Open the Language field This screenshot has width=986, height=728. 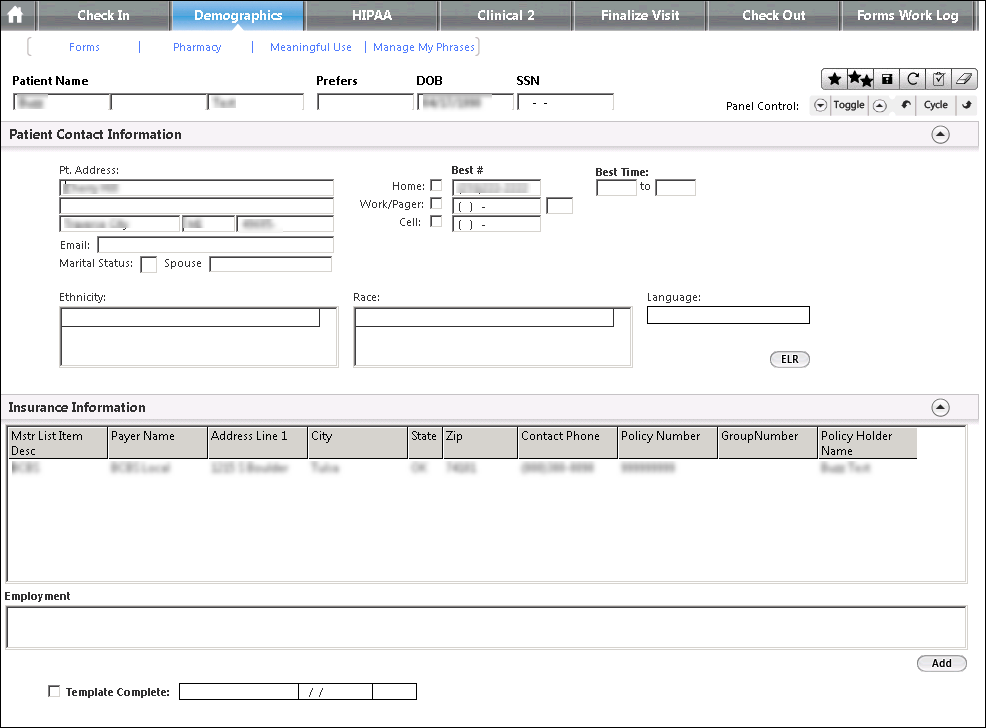click(x=728, y=315)
